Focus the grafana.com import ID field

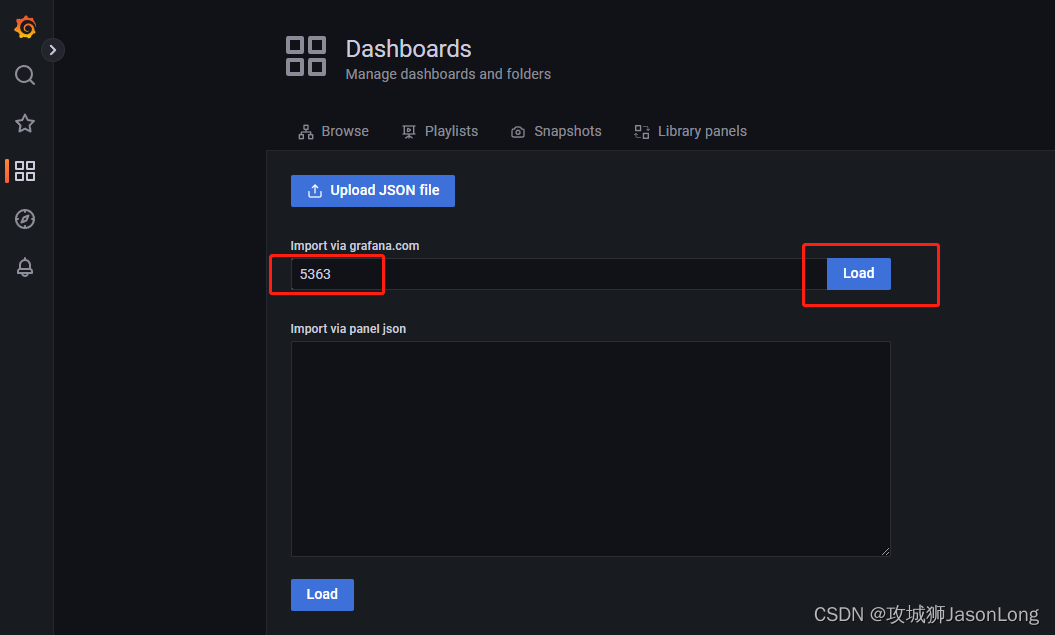coord(558,274)
